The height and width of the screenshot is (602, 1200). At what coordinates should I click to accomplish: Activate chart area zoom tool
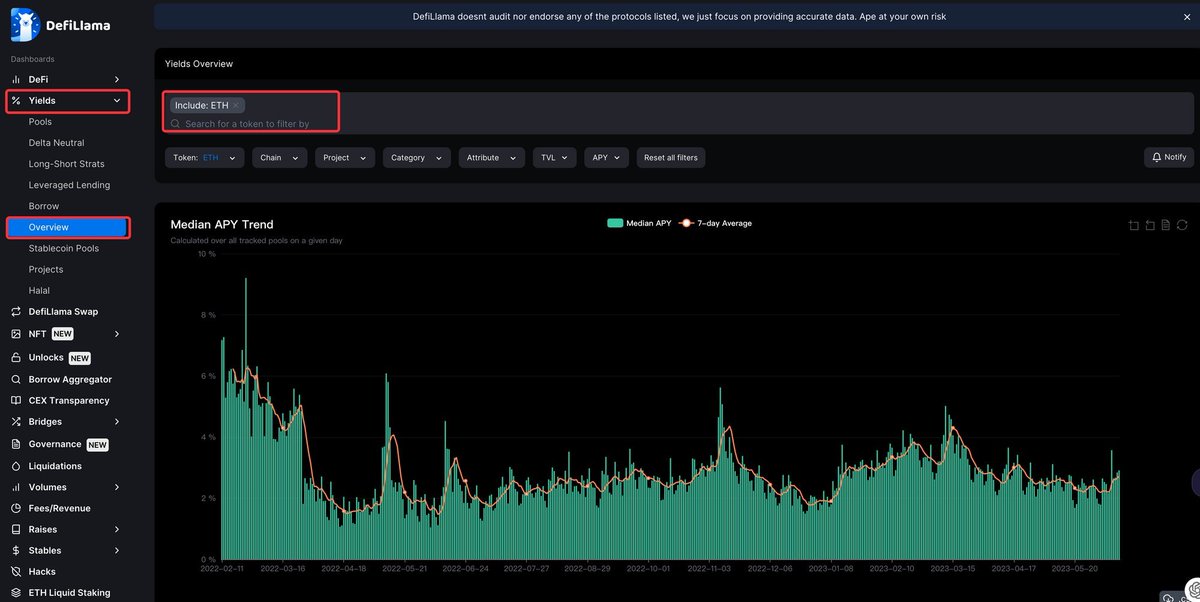coord(1133,225)
